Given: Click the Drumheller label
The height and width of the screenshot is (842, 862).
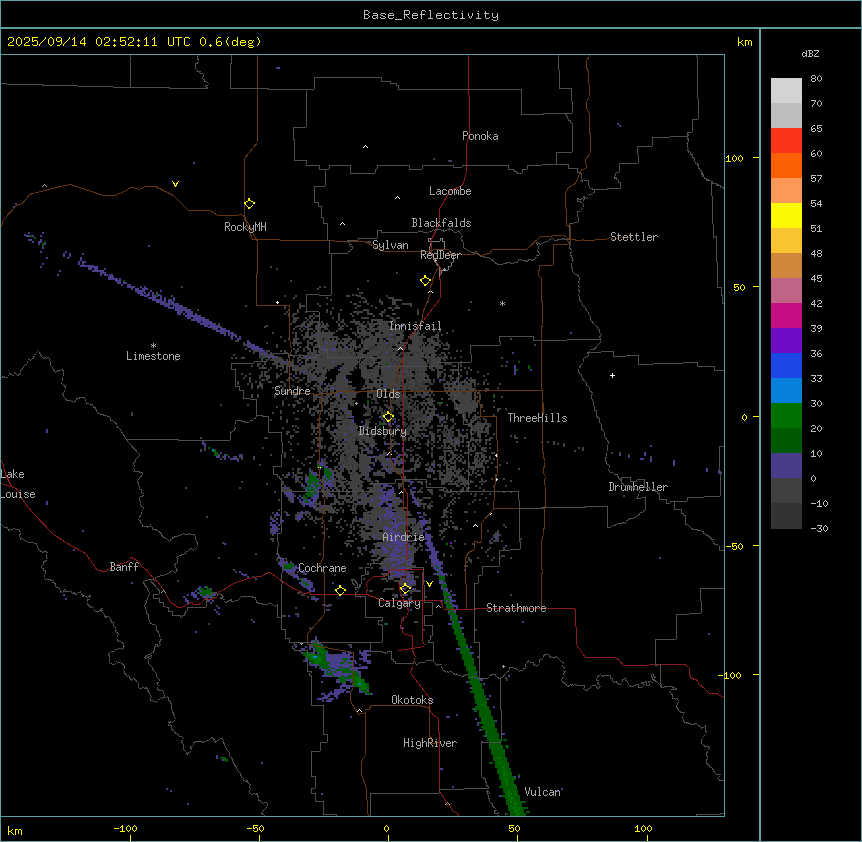Looking at the screenshot, I should (638, 487).
